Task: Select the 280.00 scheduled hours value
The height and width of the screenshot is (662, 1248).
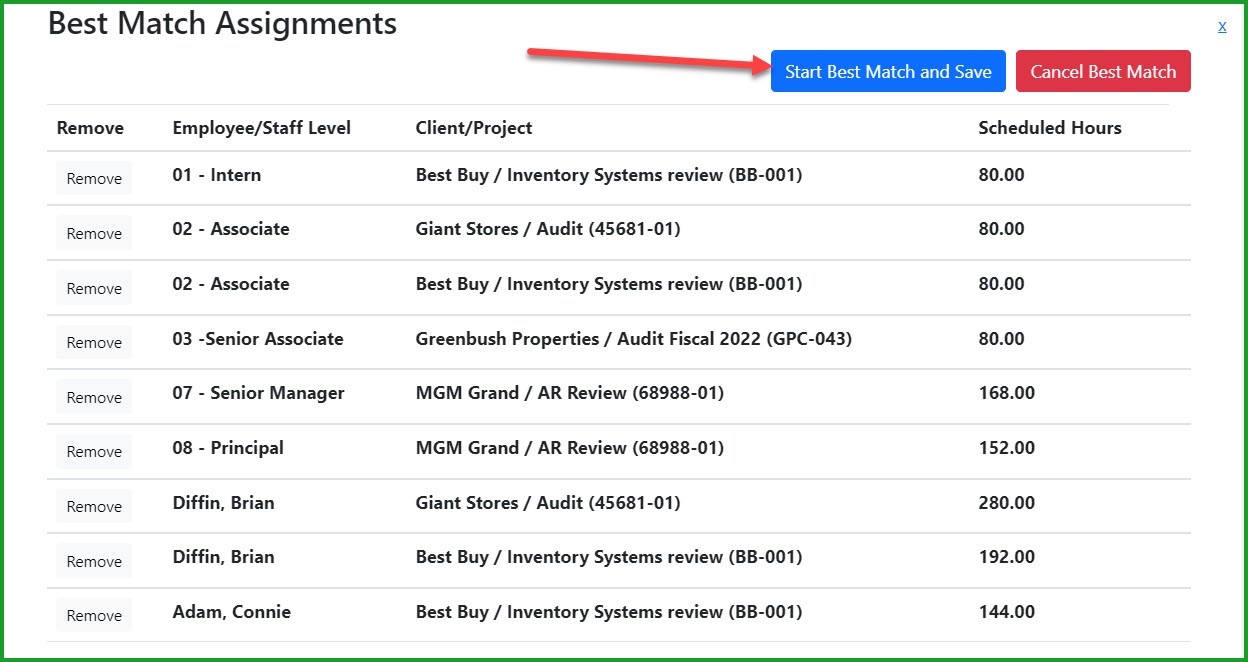Action: (x=1006, y=503)
